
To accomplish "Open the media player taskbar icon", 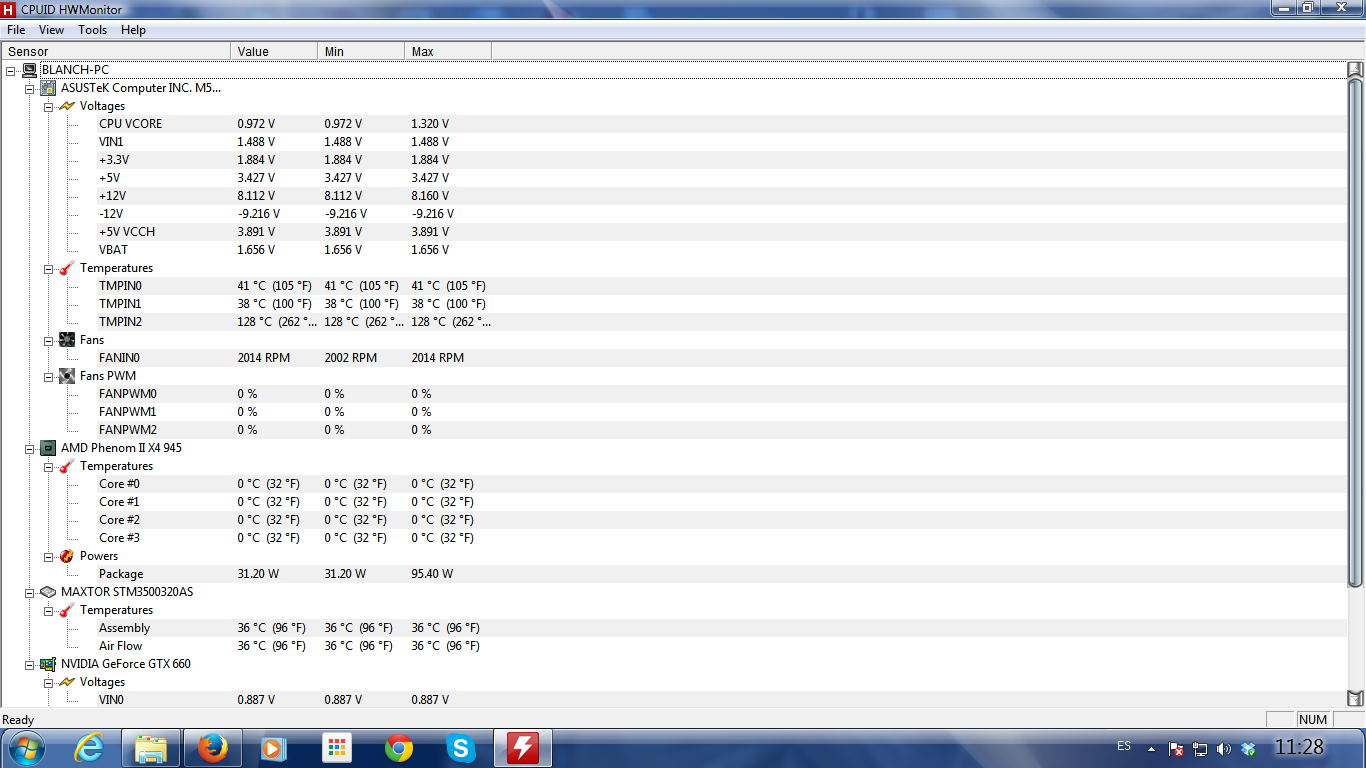I will [275, 748].
